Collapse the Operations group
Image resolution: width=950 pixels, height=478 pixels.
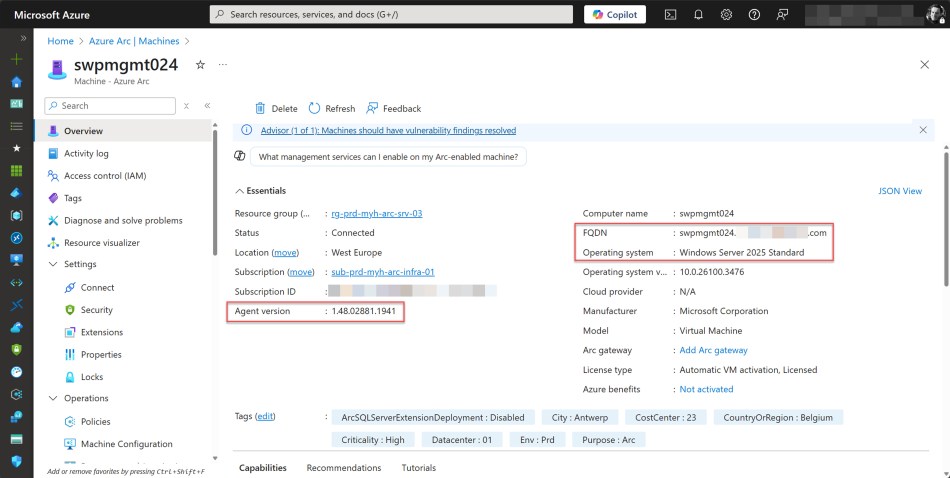click(53, 398)
